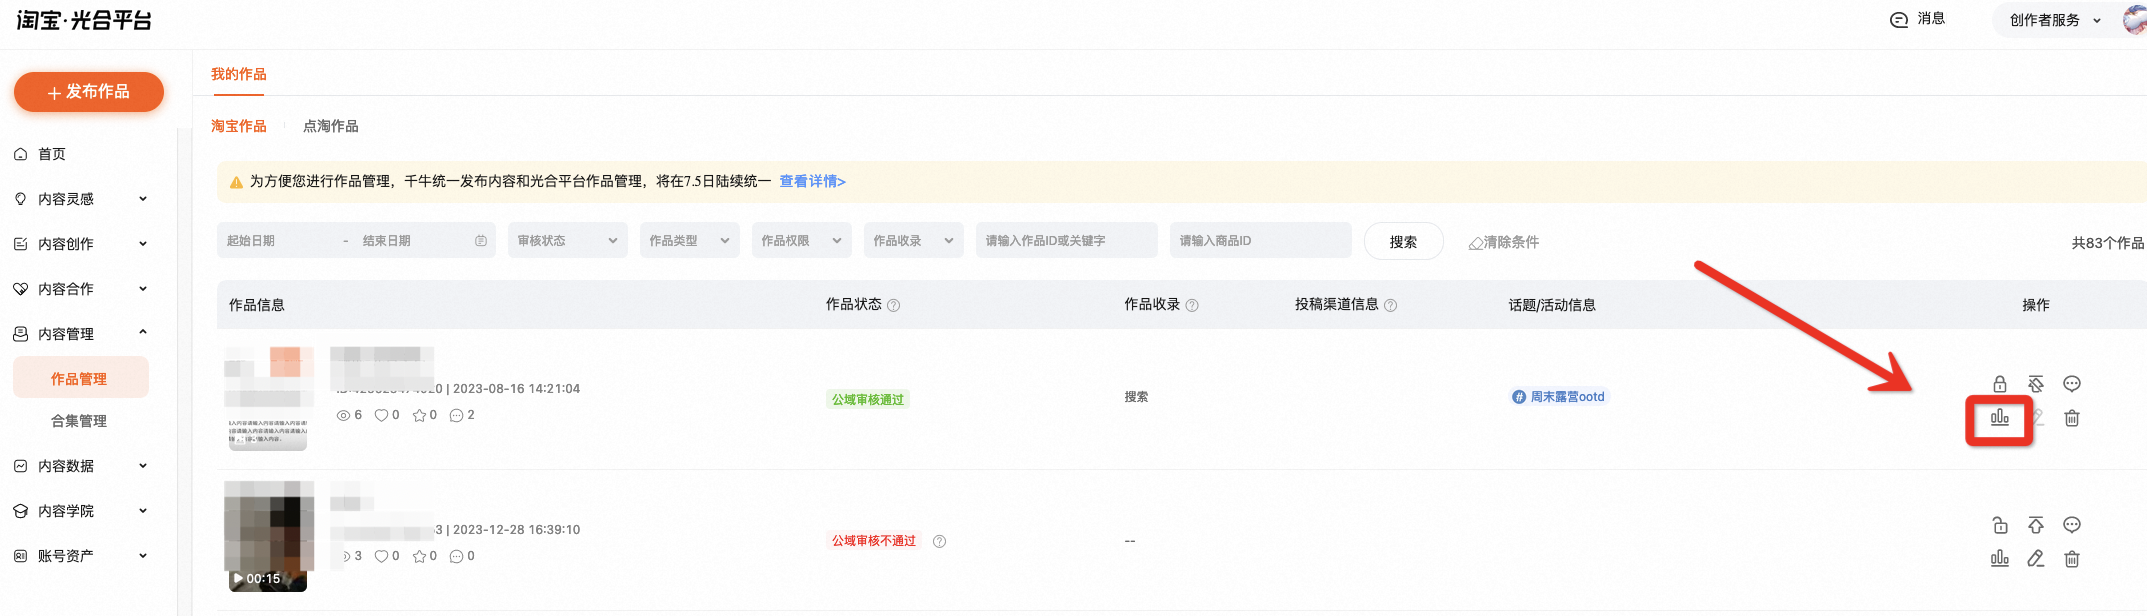This screenshot has width=2147, height=616.
Task: Delete the 2023-12-28 work with trash icon
Action: click(x=2072, y=559)
